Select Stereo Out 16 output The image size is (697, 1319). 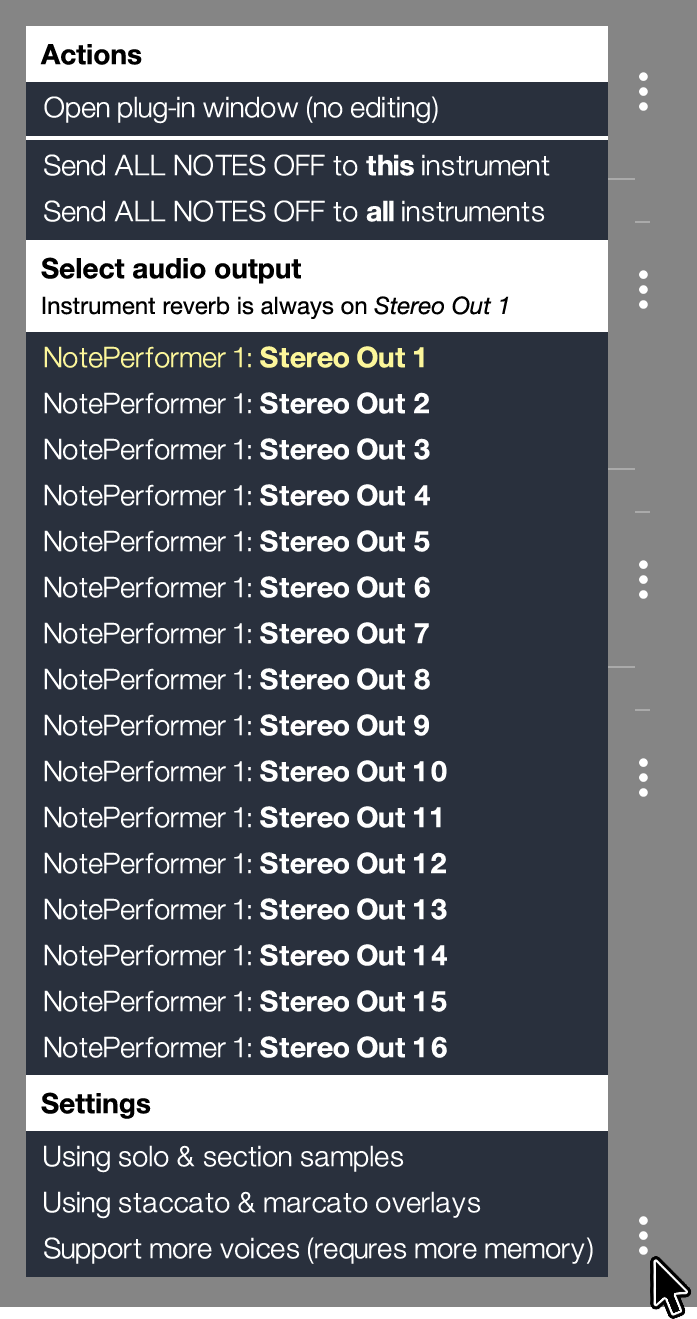[x=317, y=1048]
